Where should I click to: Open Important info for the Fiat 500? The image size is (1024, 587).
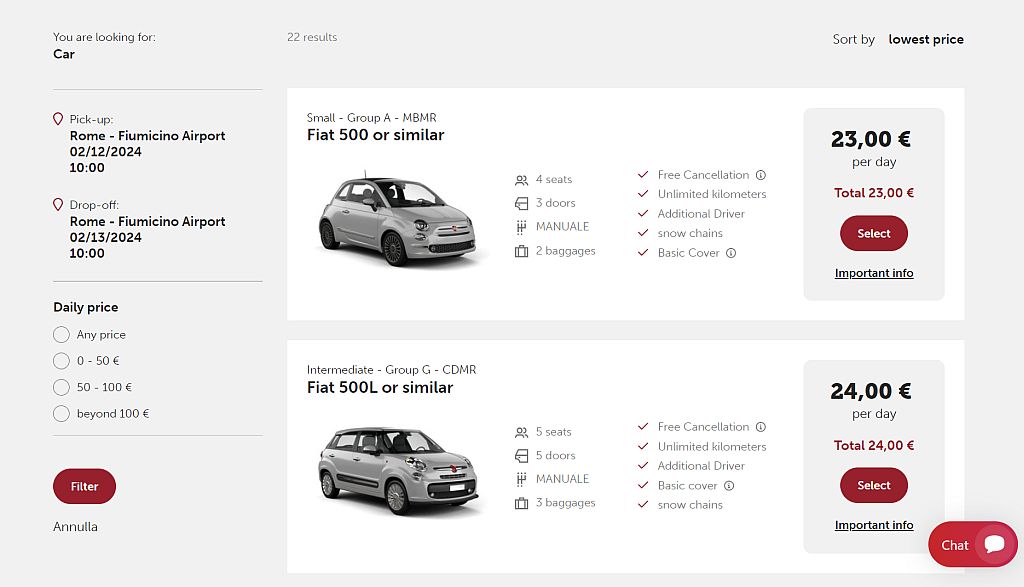coord(874,273)
